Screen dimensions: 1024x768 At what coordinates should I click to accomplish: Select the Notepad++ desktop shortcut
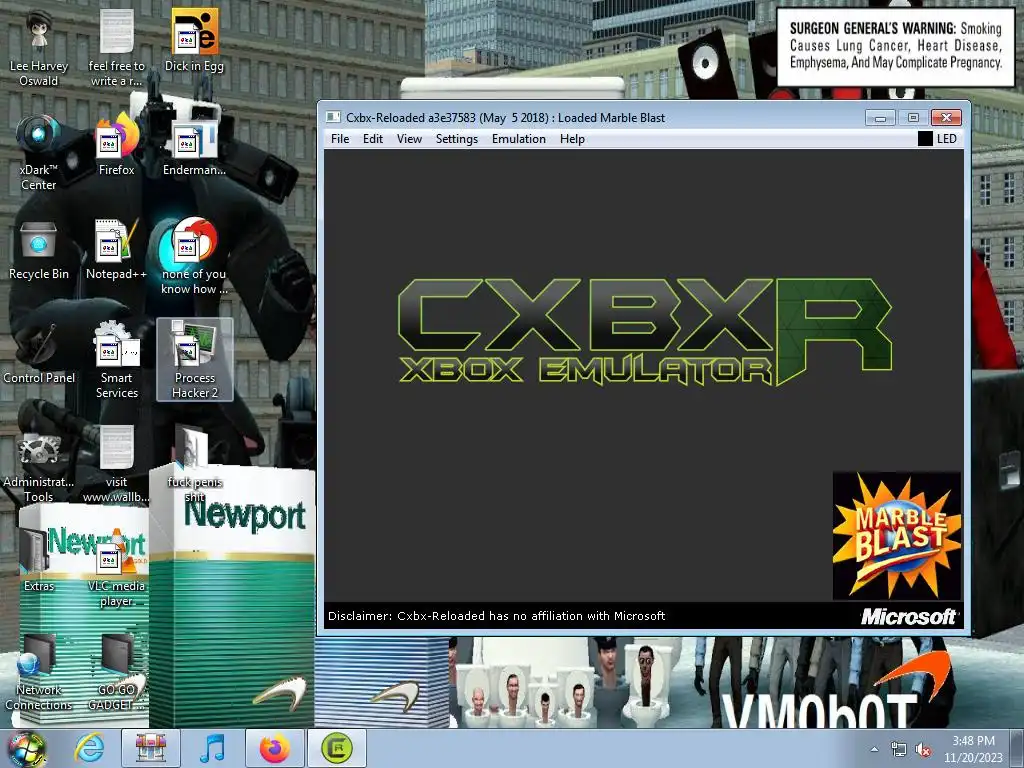click(116, 249)
